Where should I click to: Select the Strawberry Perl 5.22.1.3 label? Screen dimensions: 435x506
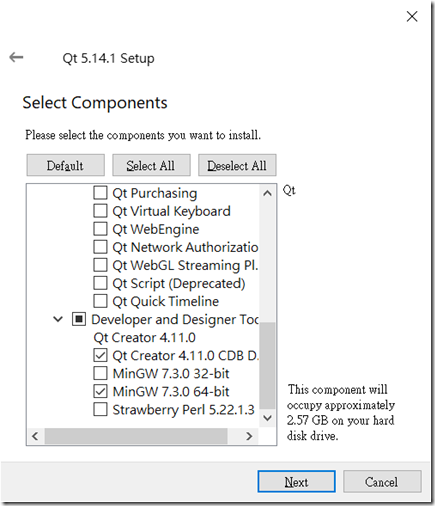point(184,410)
